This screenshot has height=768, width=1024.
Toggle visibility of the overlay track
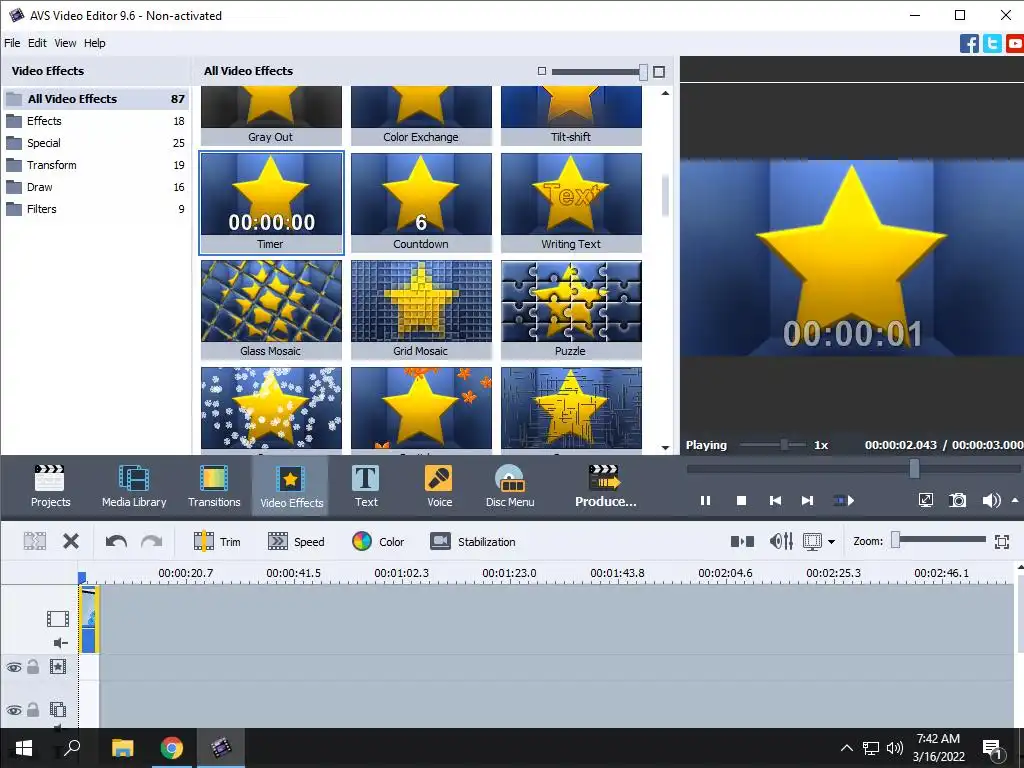tap(14, 710)
